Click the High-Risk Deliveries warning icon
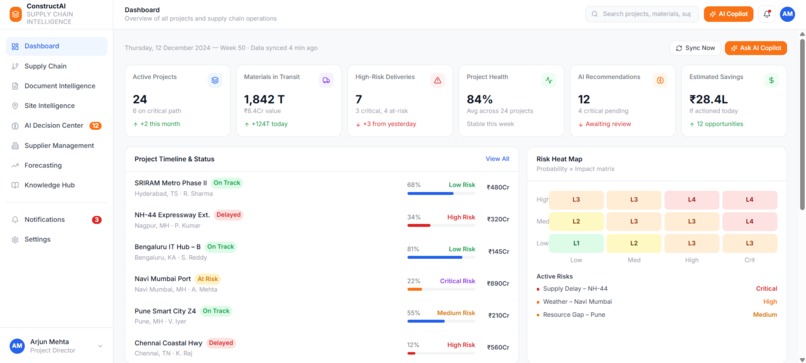Image resolution: width=806 pixels, height=363 pixels. coord(437,80)
